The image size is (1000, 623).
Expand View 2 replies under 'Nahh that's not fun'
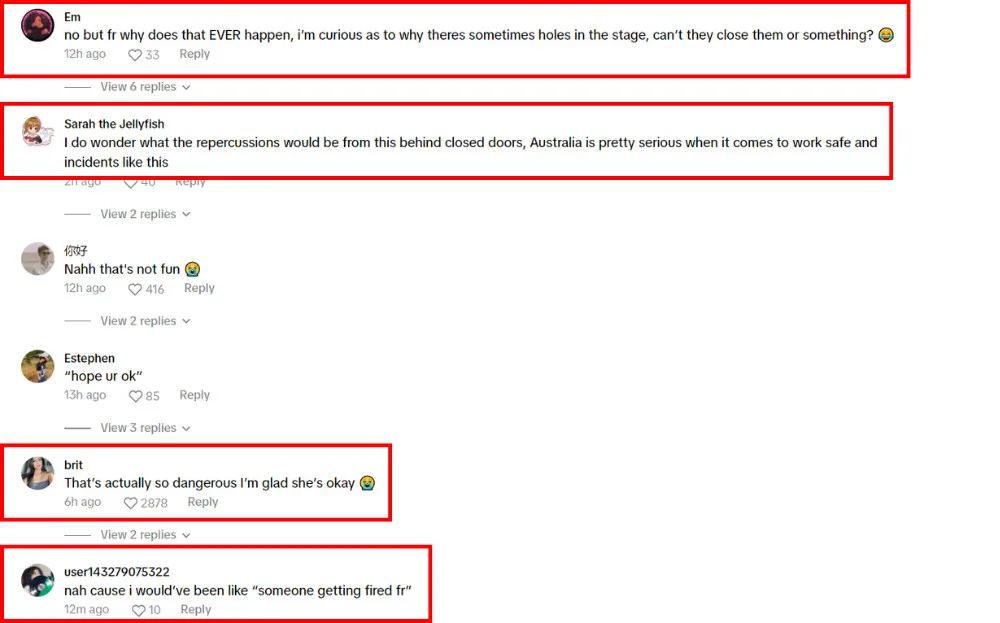[145, 321]
